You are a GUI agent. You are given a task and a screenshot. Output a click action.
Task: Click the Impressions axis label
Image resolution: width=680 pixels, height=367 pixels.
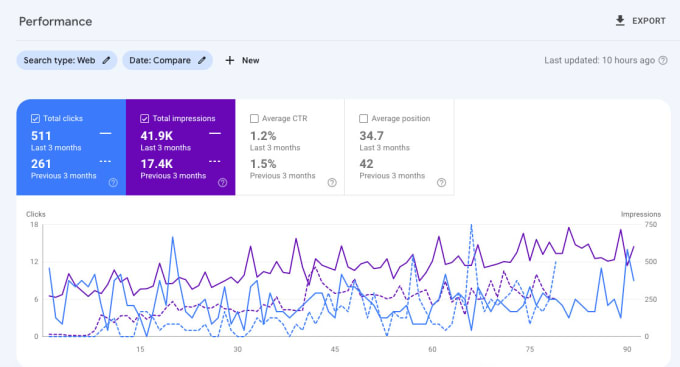[641, 214]
